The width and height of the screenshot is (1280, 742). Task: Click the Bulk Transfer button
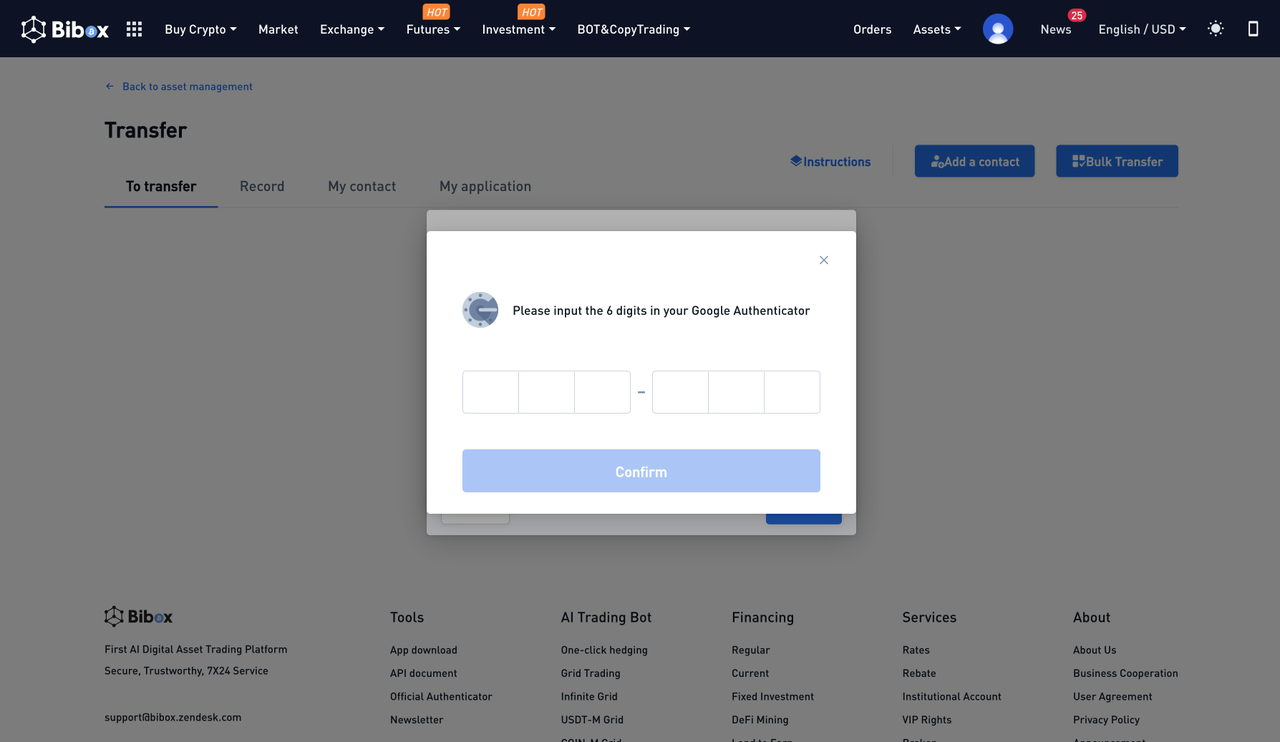[x=1117, y=161]
